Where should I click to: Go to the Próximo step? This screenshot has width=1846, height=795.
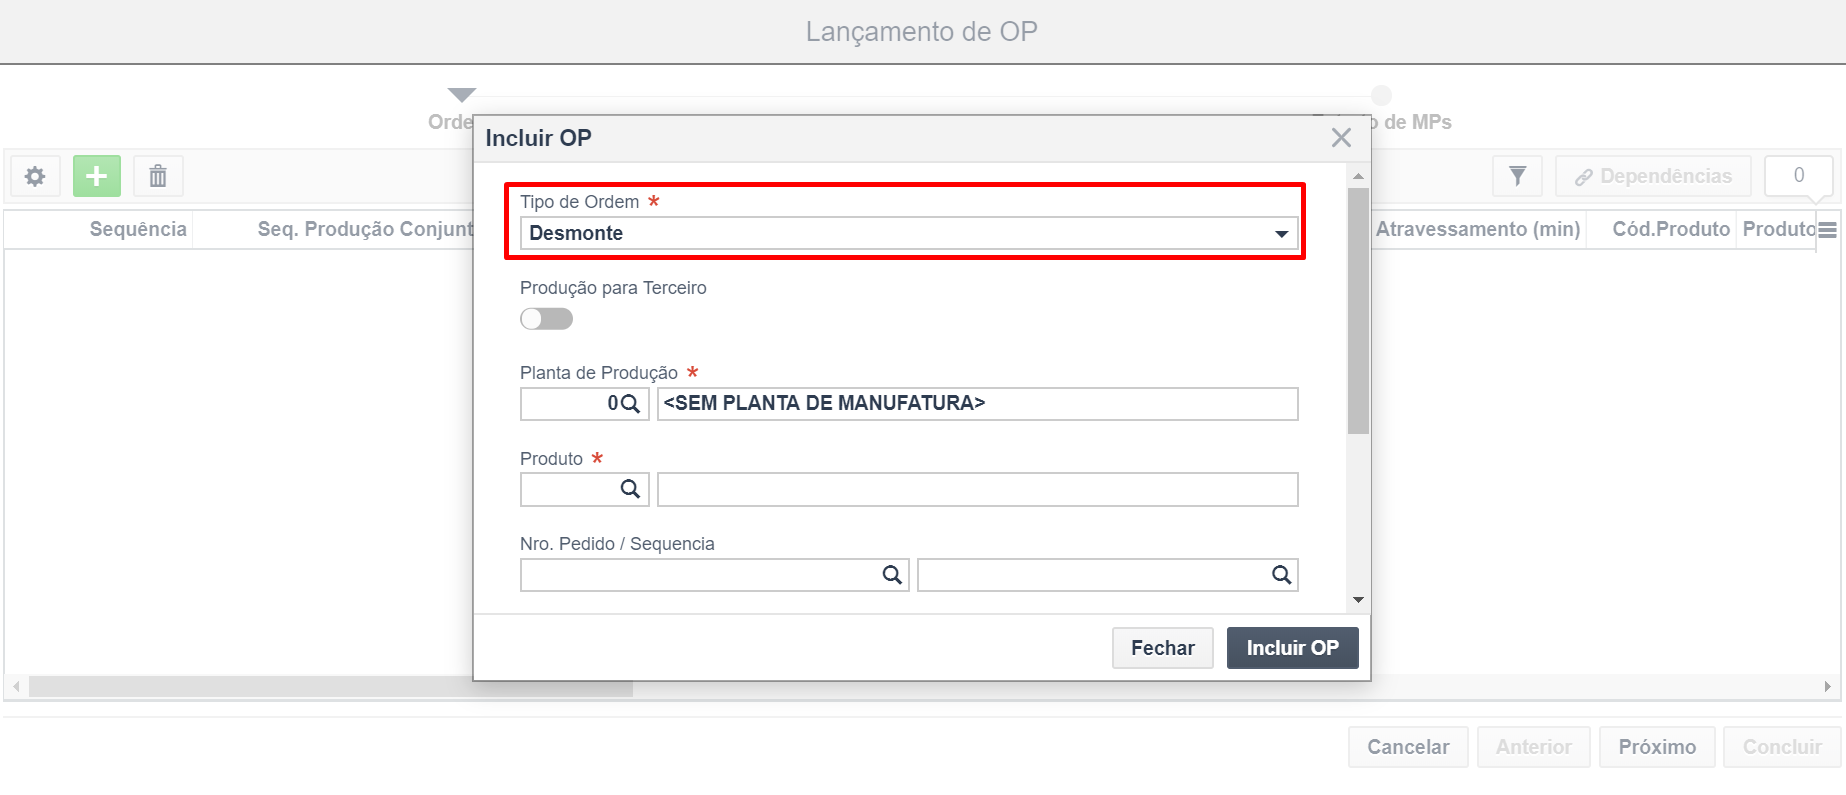pos(1657,747)
